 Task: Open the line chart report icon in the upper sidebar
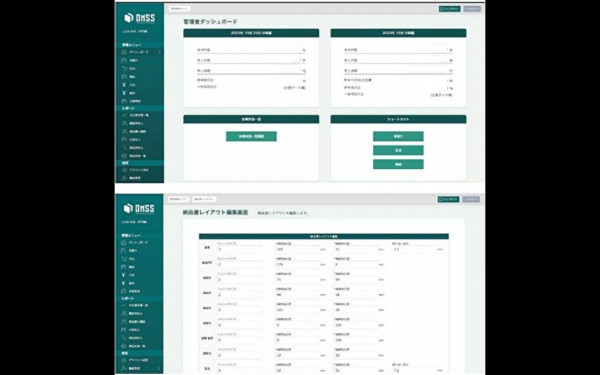coord(124,115)
